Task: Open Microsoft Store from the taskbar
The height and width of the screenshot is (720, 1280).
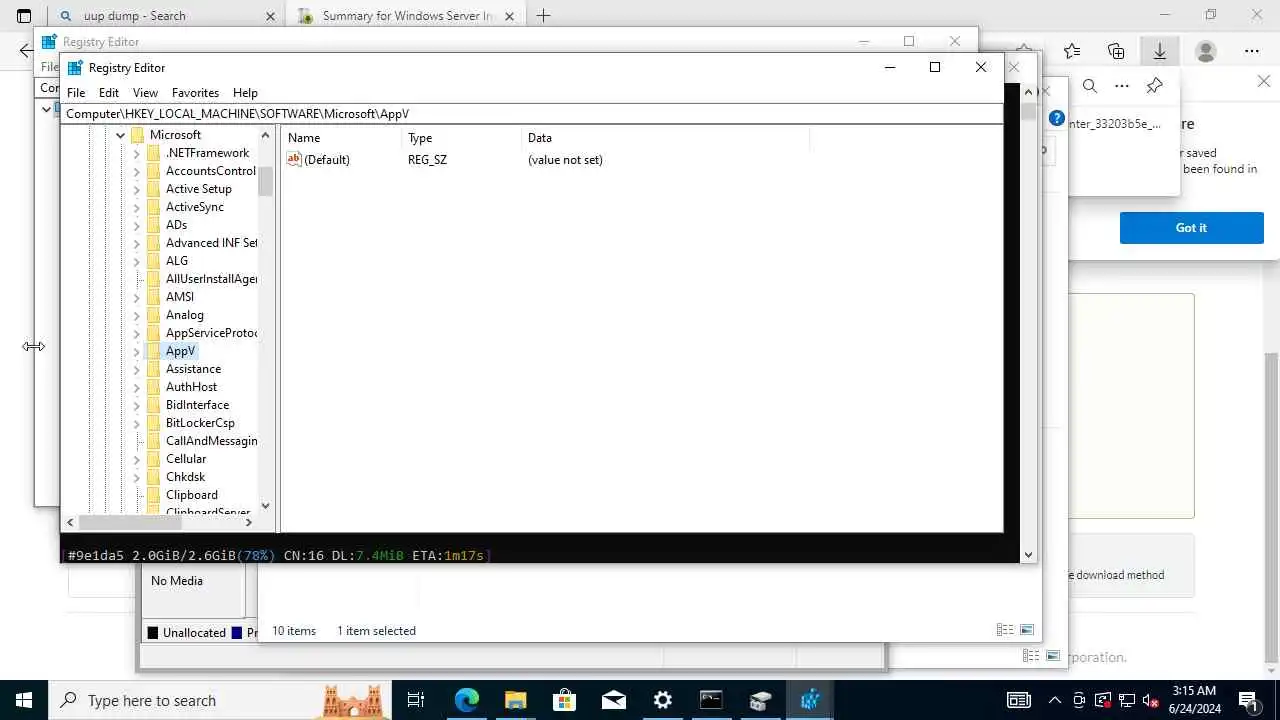Action: (564, 700)
